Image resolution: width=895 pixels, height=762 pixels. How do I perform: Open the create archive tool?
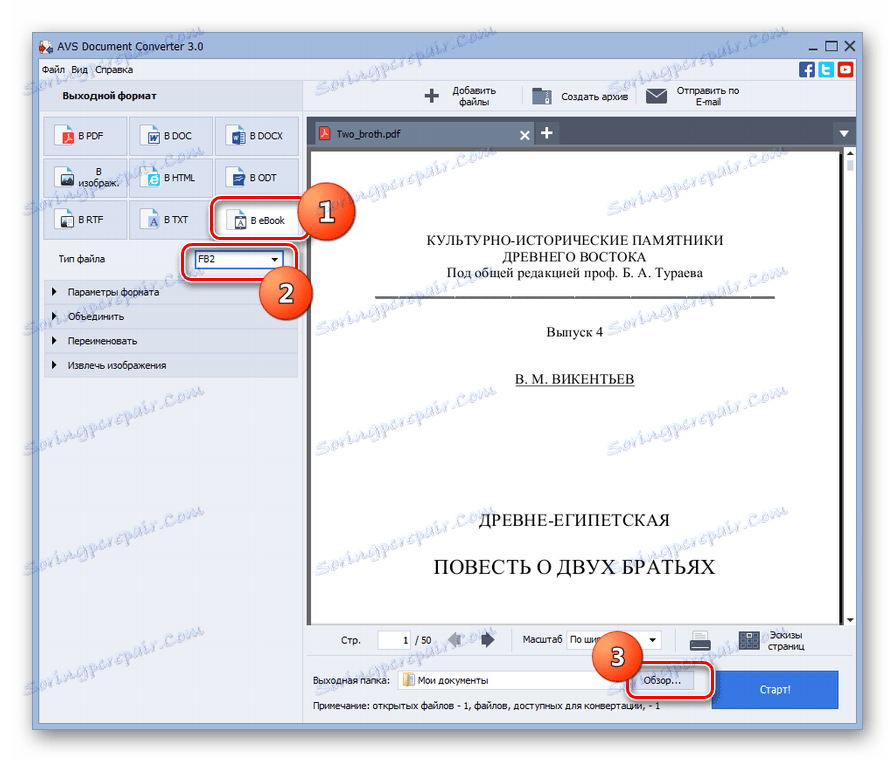pyautogui.click(x=580, y=96)
